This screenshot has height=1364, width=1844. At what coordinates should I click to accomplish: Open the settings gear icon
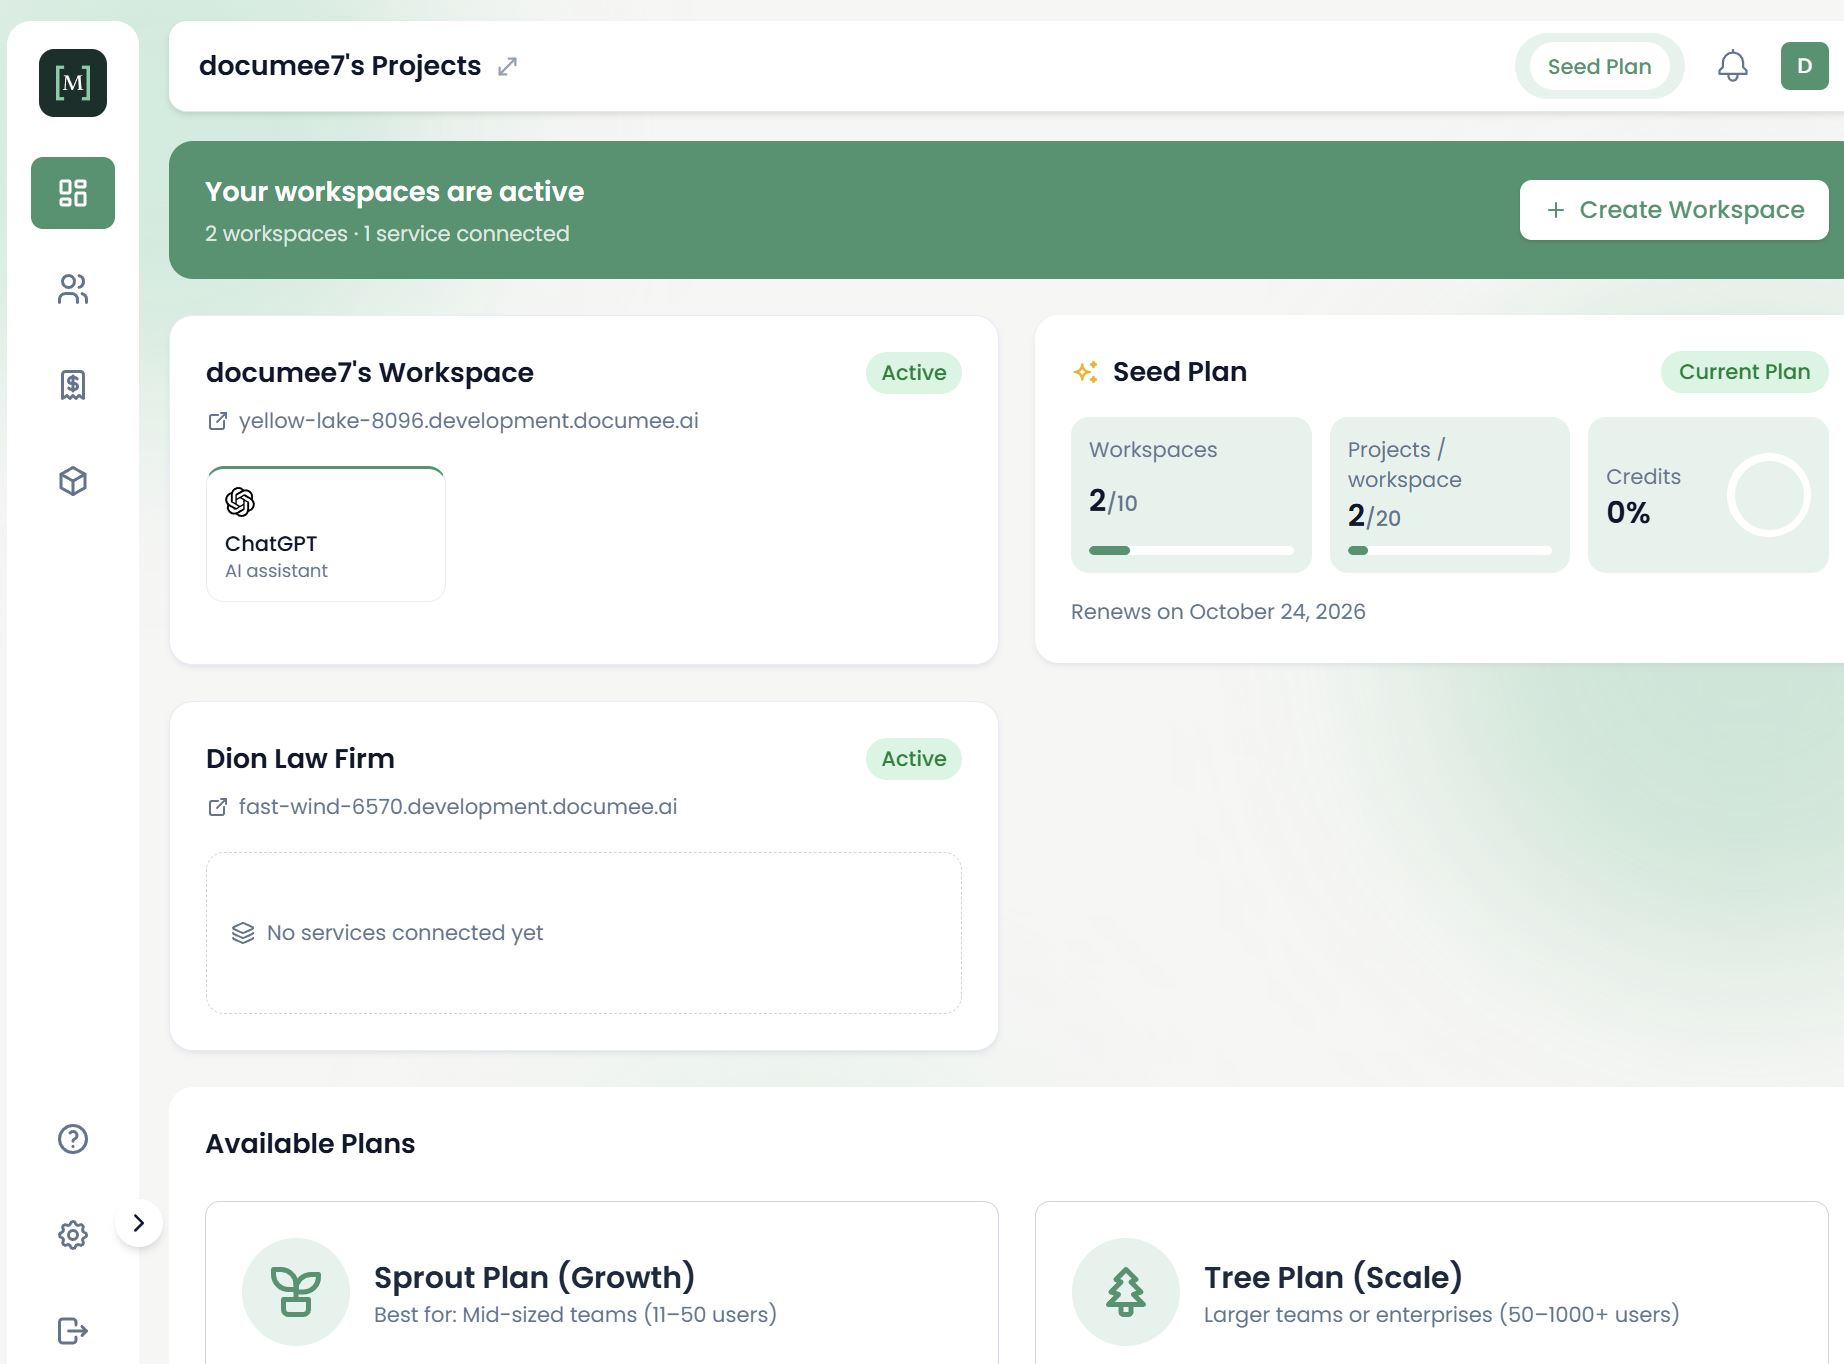pyautogui.click(x=73, y=1235)
